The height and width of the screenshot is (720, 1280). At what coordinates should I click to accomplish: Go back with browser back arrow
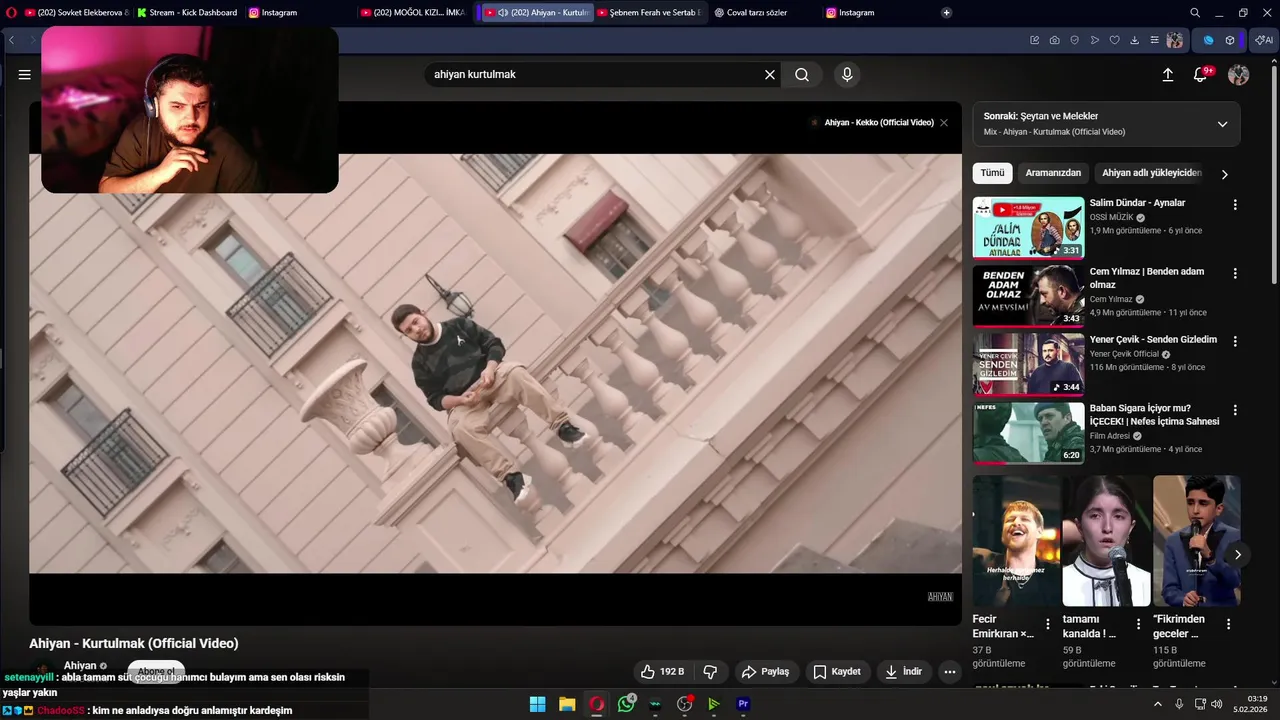12,40
